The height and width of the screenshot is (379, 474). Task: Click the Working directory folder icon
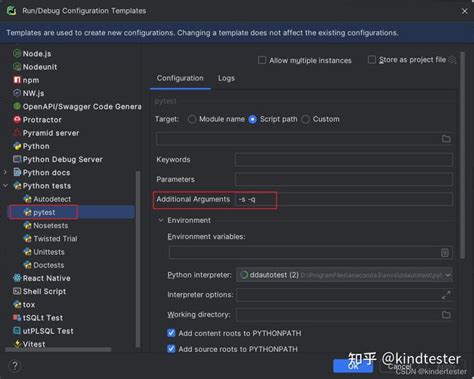(x=446, y=315)
